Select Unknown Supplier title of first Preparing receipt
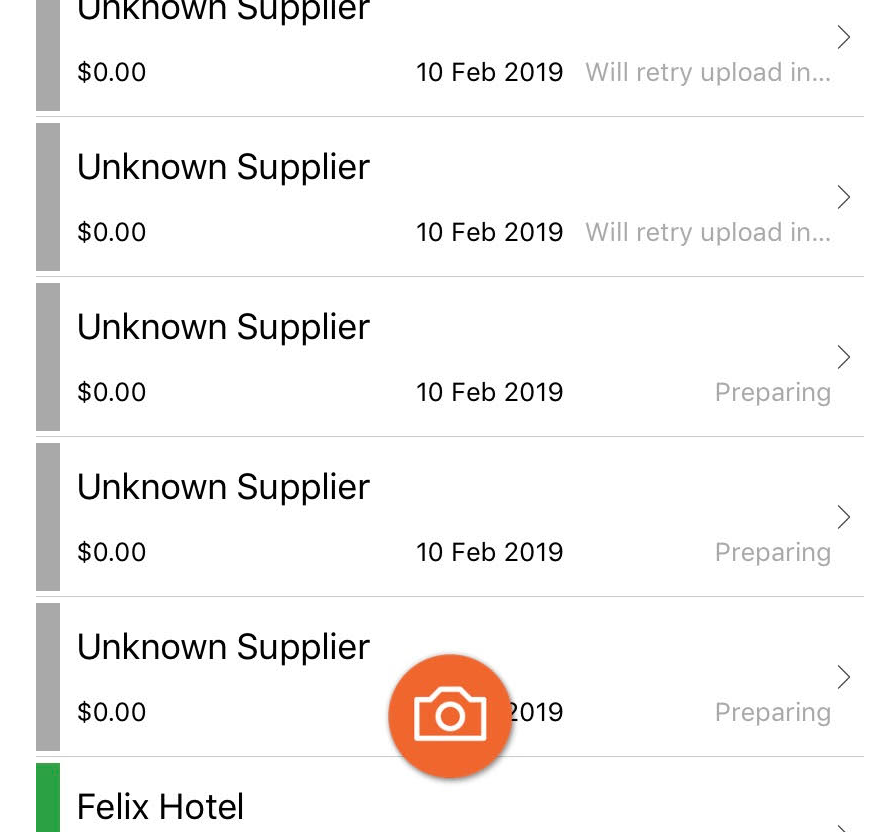 tap(224, 328)
